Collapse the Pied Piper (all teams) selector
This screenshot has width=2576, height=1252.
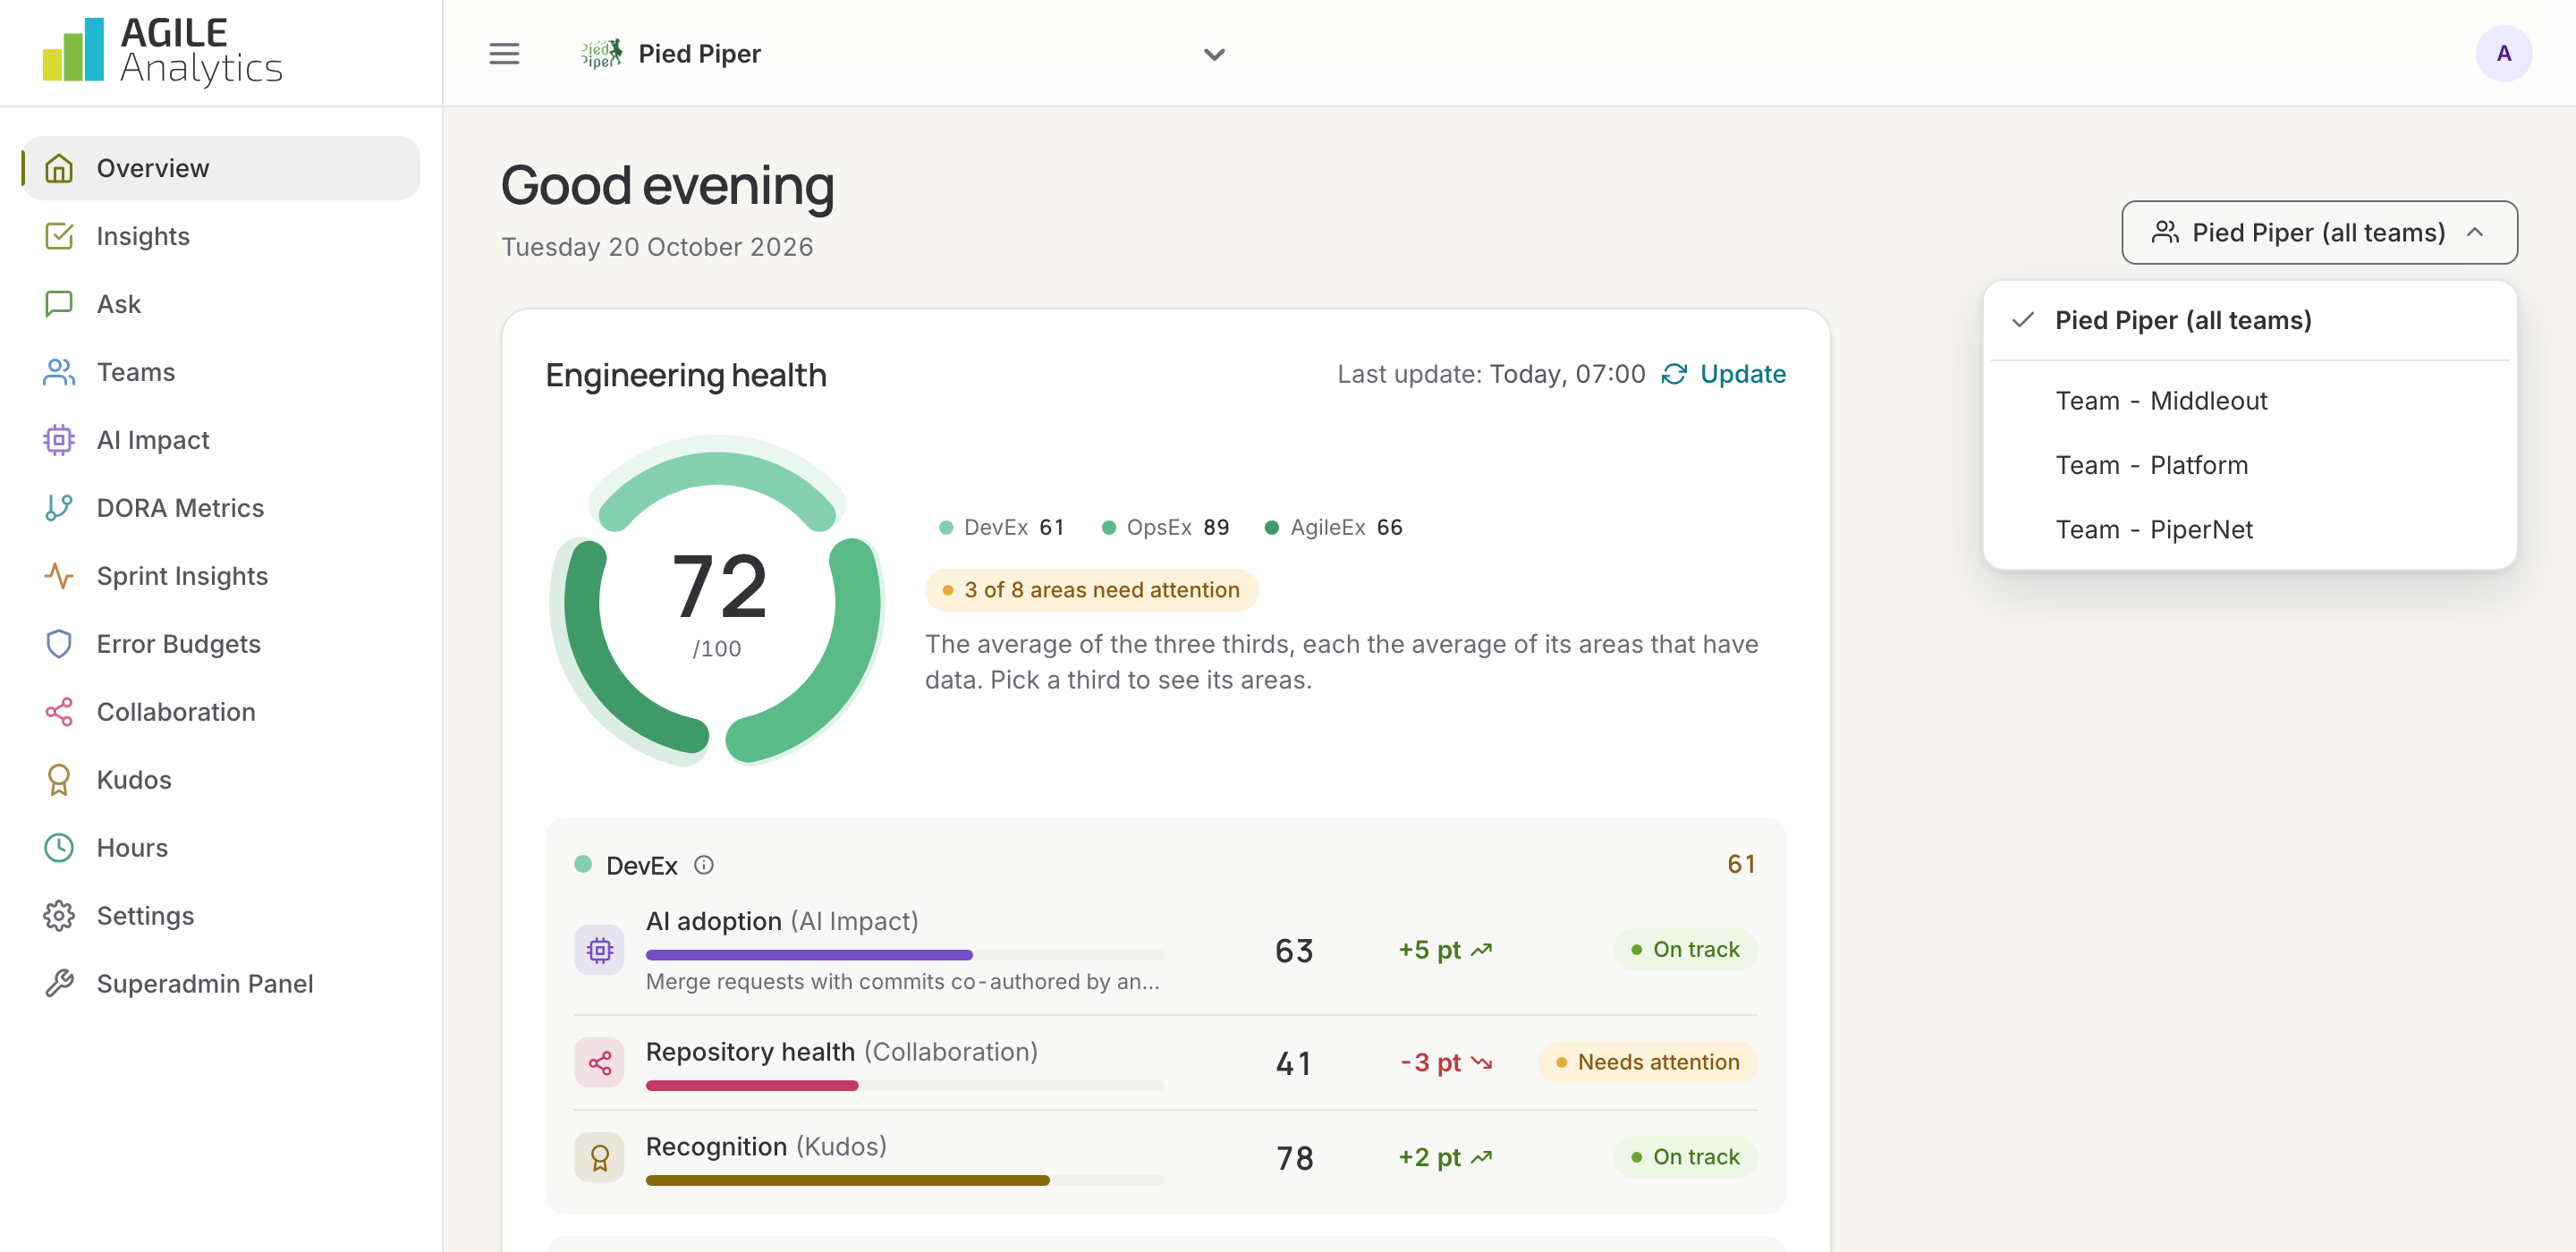2319,233
